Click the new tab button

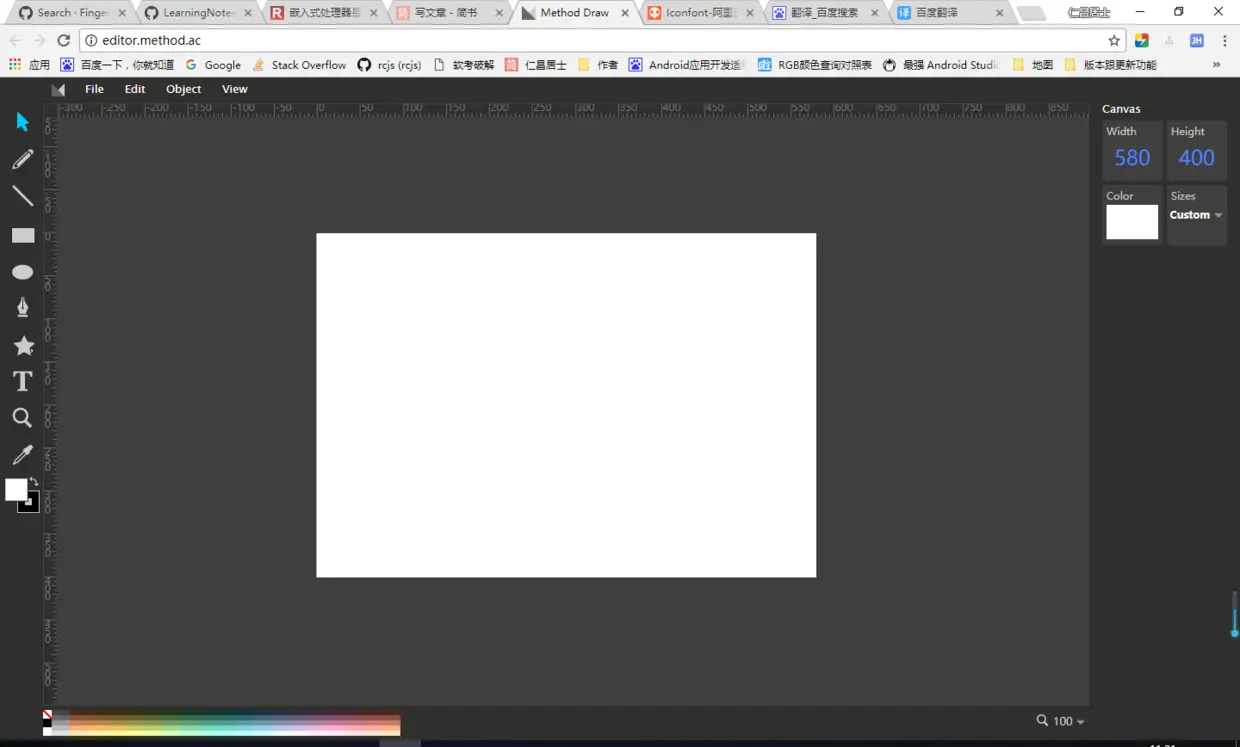pos(1030,14)
